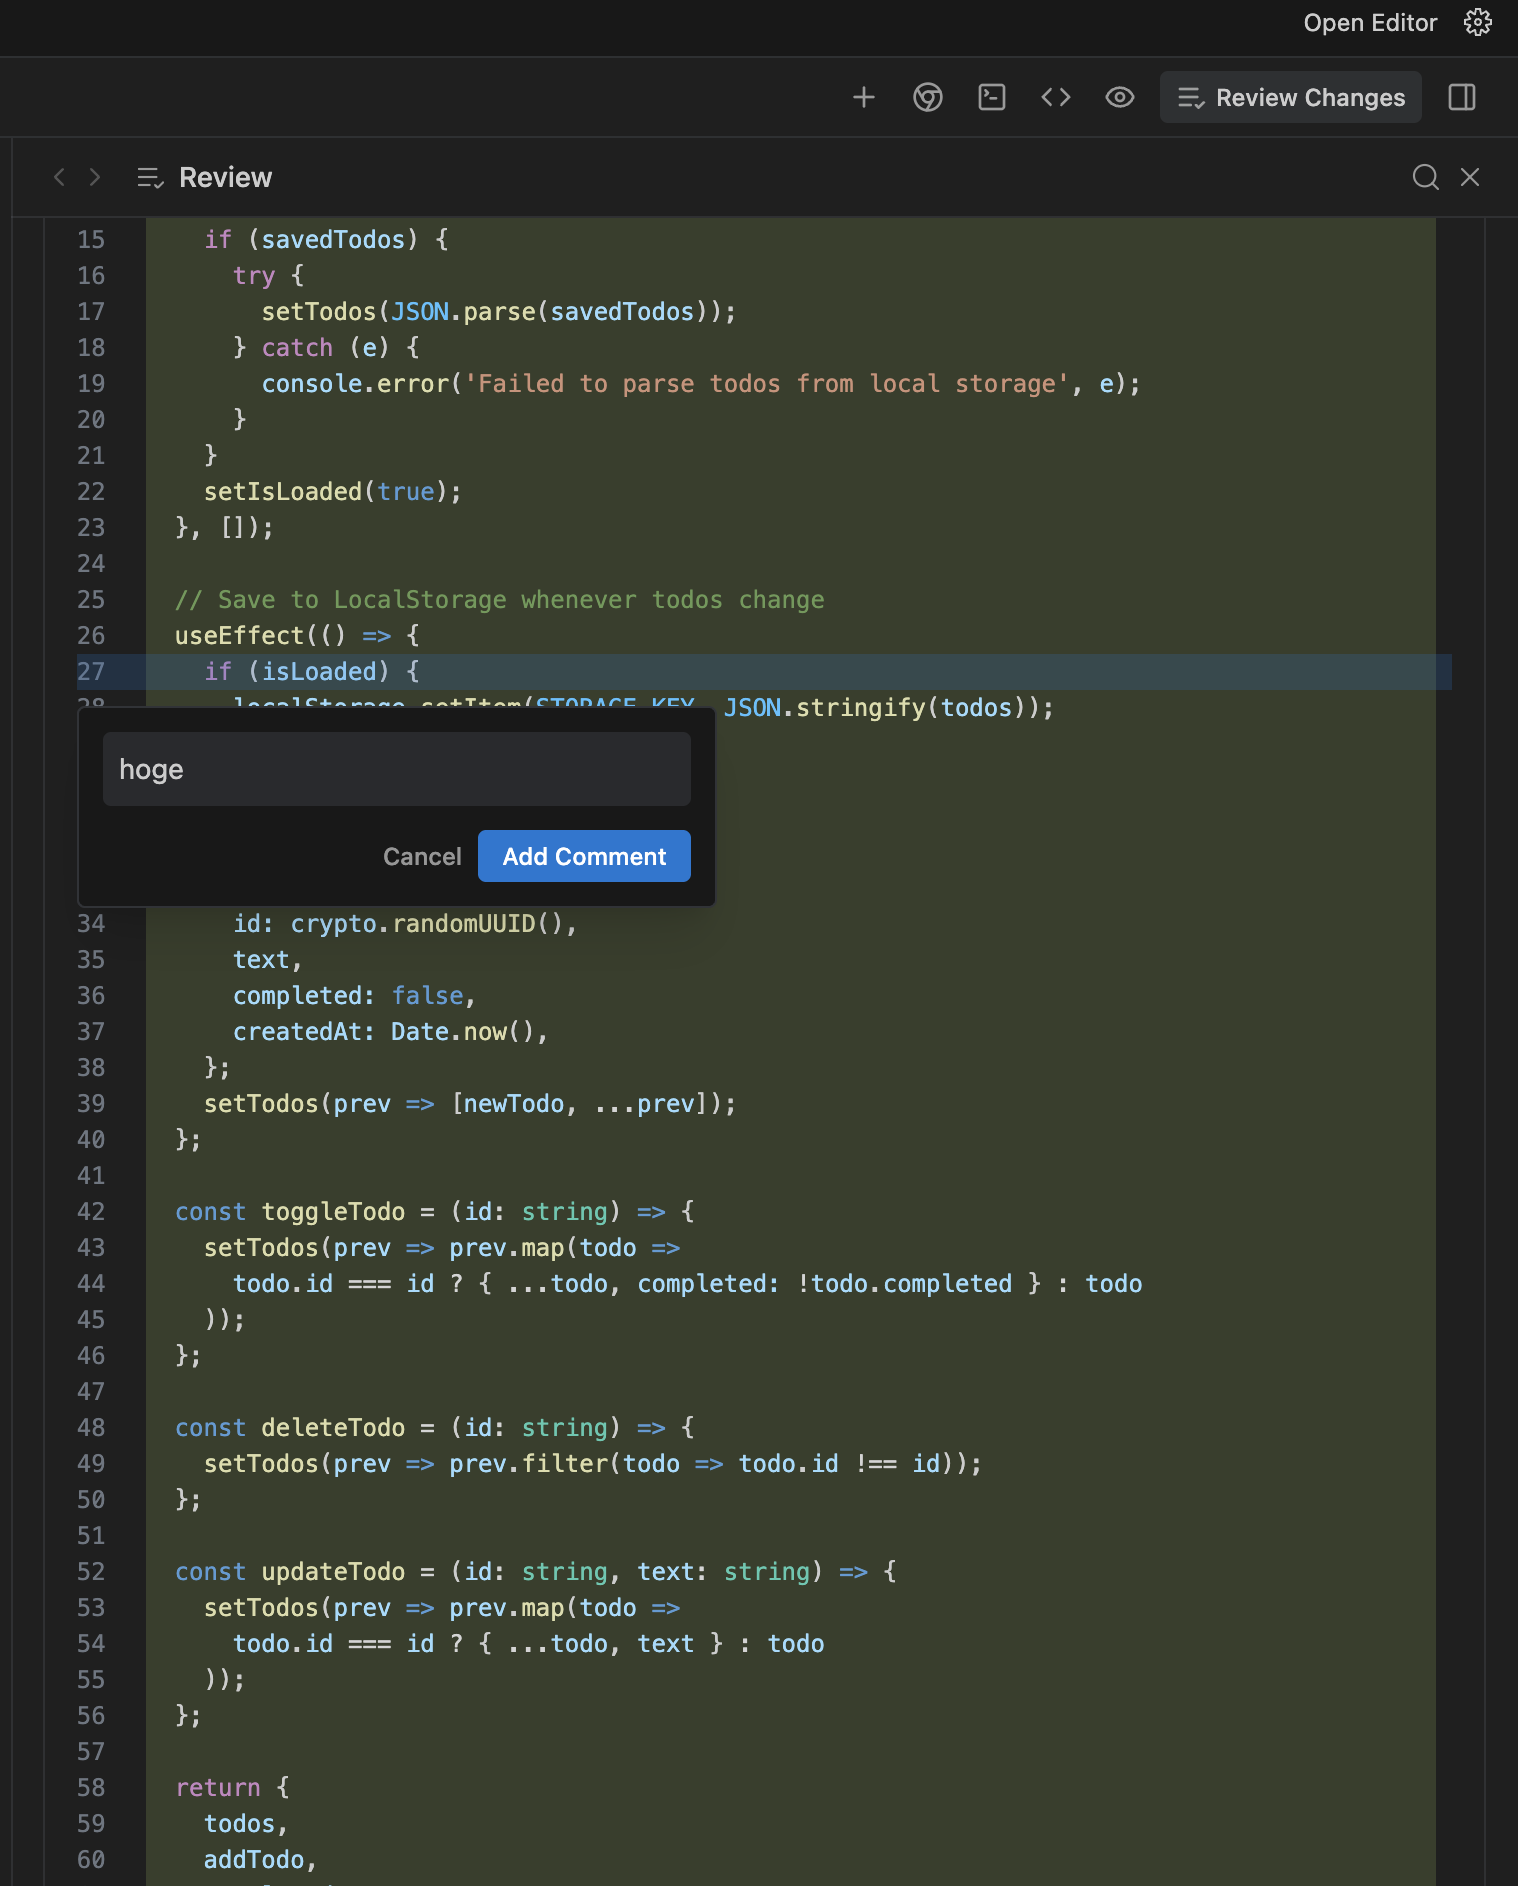Click the console.error line of code
This screenshot has width=1518, height=1886.
(x=701, y=384)
